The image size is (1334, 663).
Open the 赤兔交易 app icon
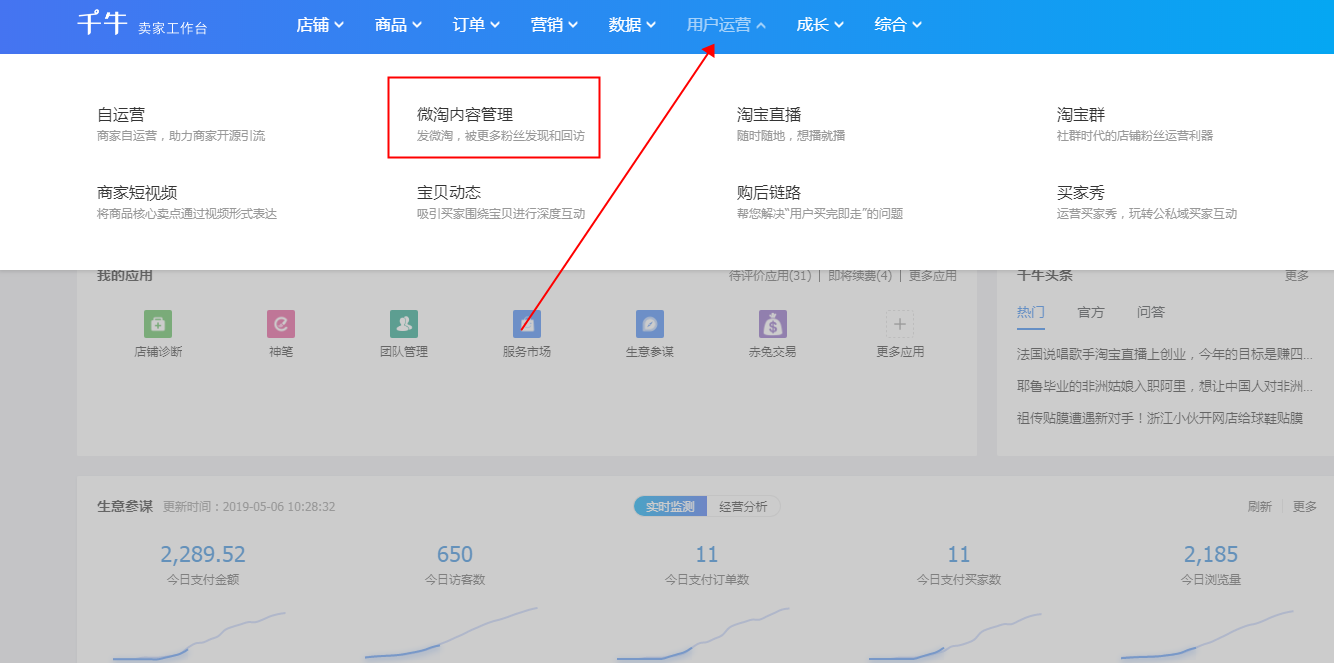pos(773,324)
